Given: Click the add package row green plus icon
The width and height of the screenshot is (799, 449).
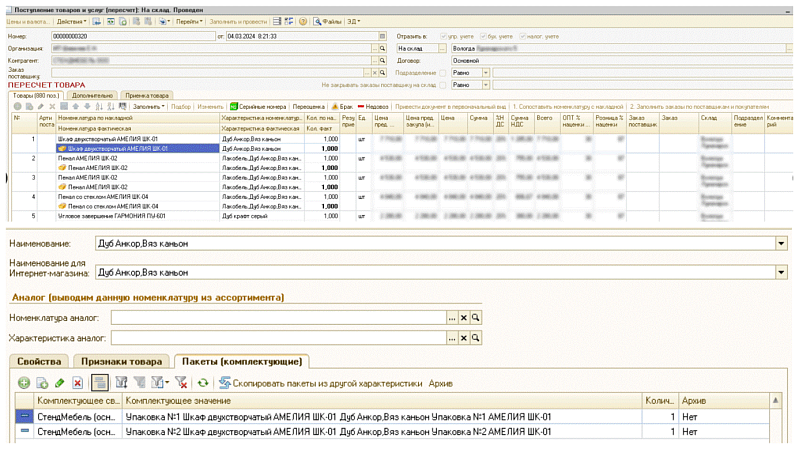Looking at the screenshot, I should tap(24, 383).
